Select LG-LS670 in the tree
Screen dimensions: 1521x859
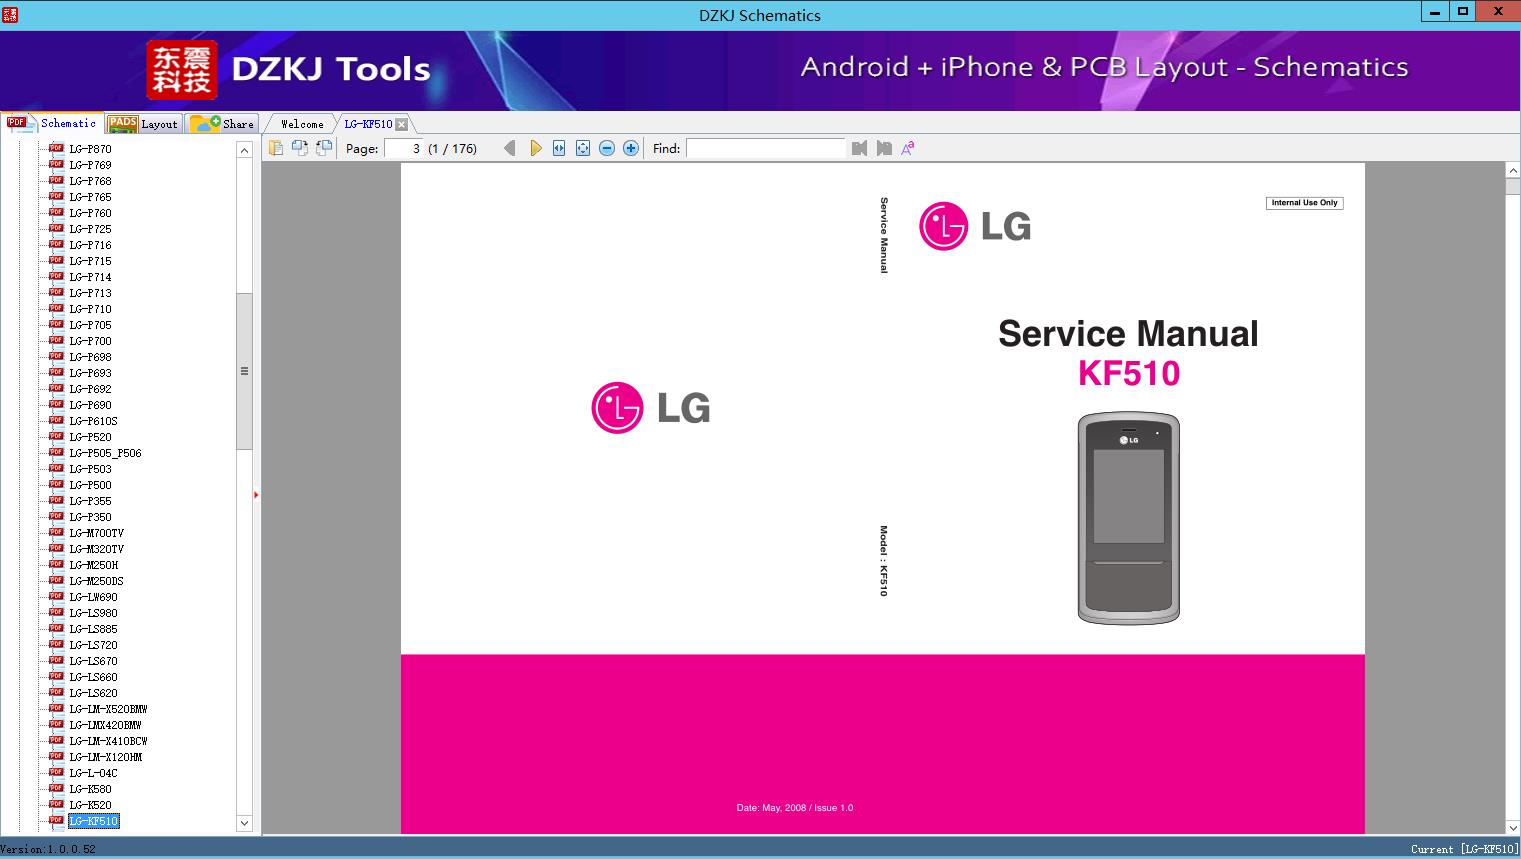[x=93, y=661]
